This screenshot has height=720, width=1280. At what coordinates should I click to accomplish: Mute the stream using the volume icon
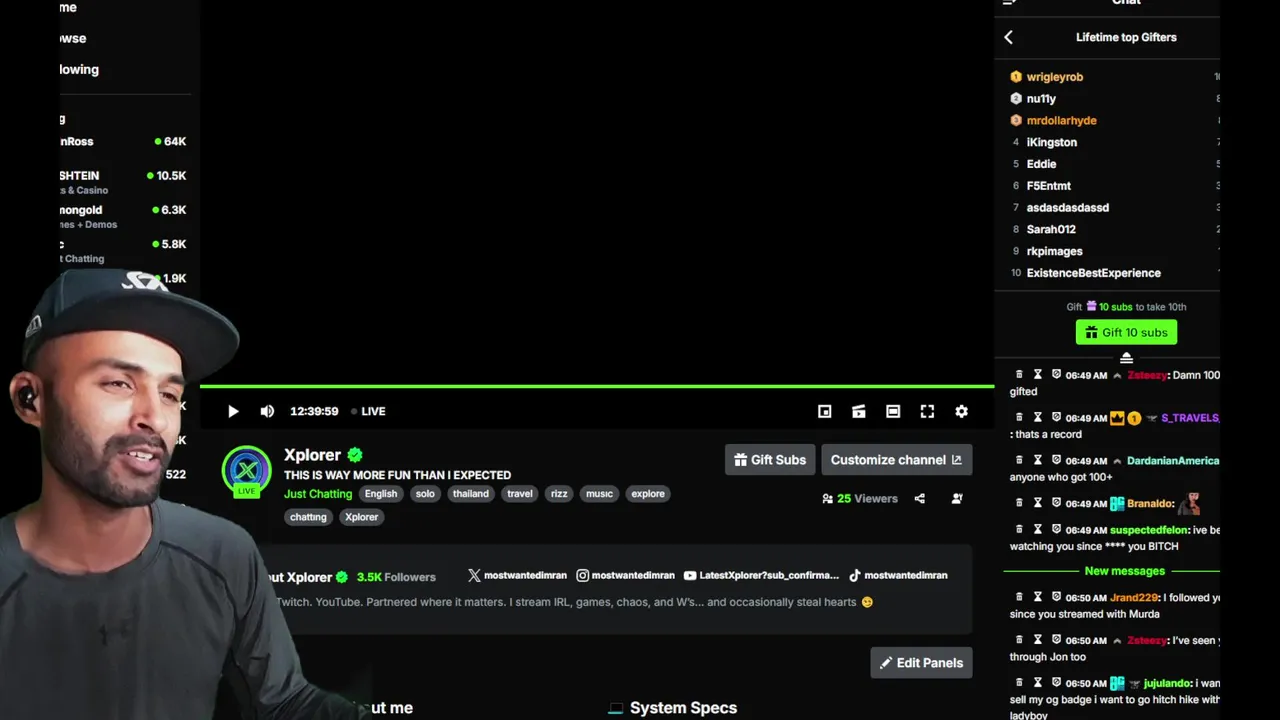pos(267,411)
